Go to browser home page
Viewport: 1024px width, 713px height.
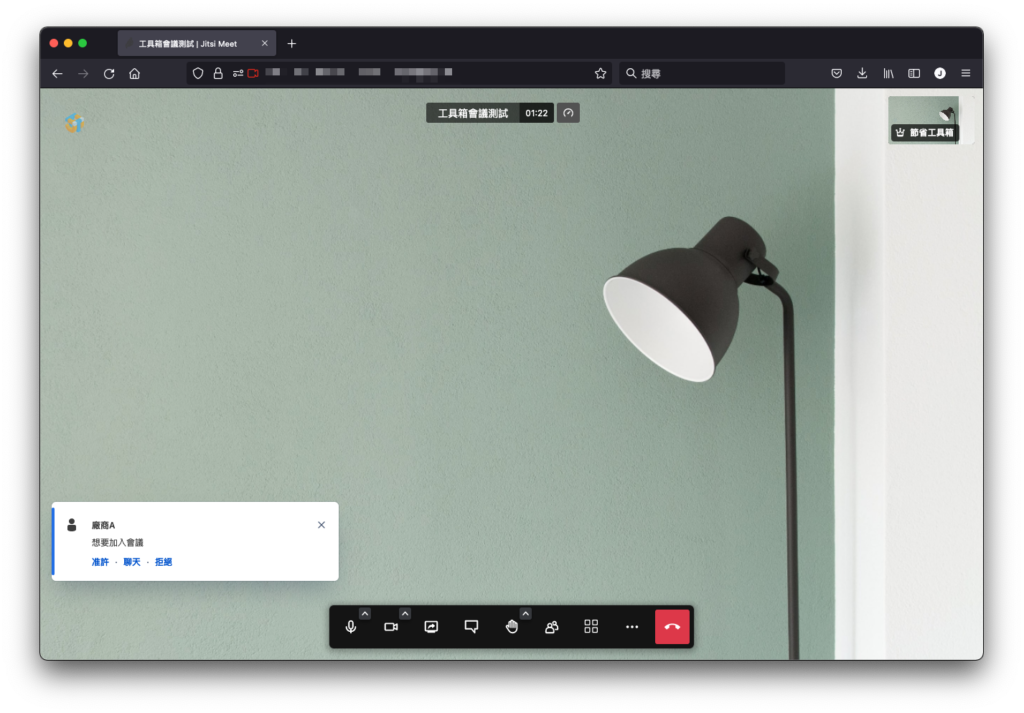[135, 74]
